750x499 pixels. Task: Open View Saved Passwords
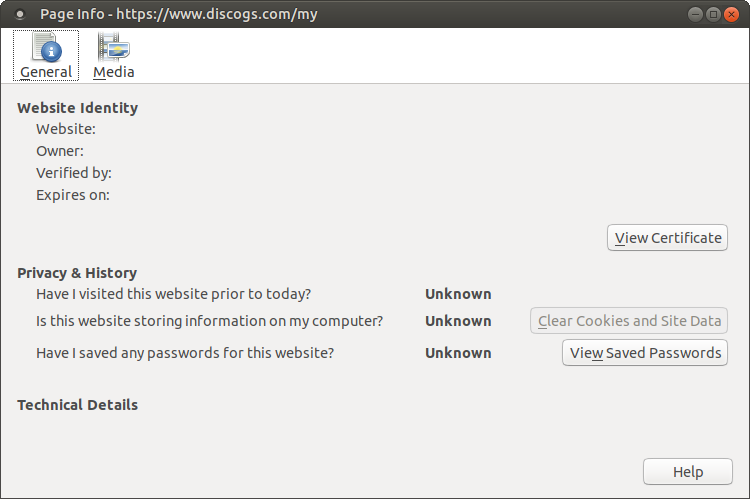point(645,353)
